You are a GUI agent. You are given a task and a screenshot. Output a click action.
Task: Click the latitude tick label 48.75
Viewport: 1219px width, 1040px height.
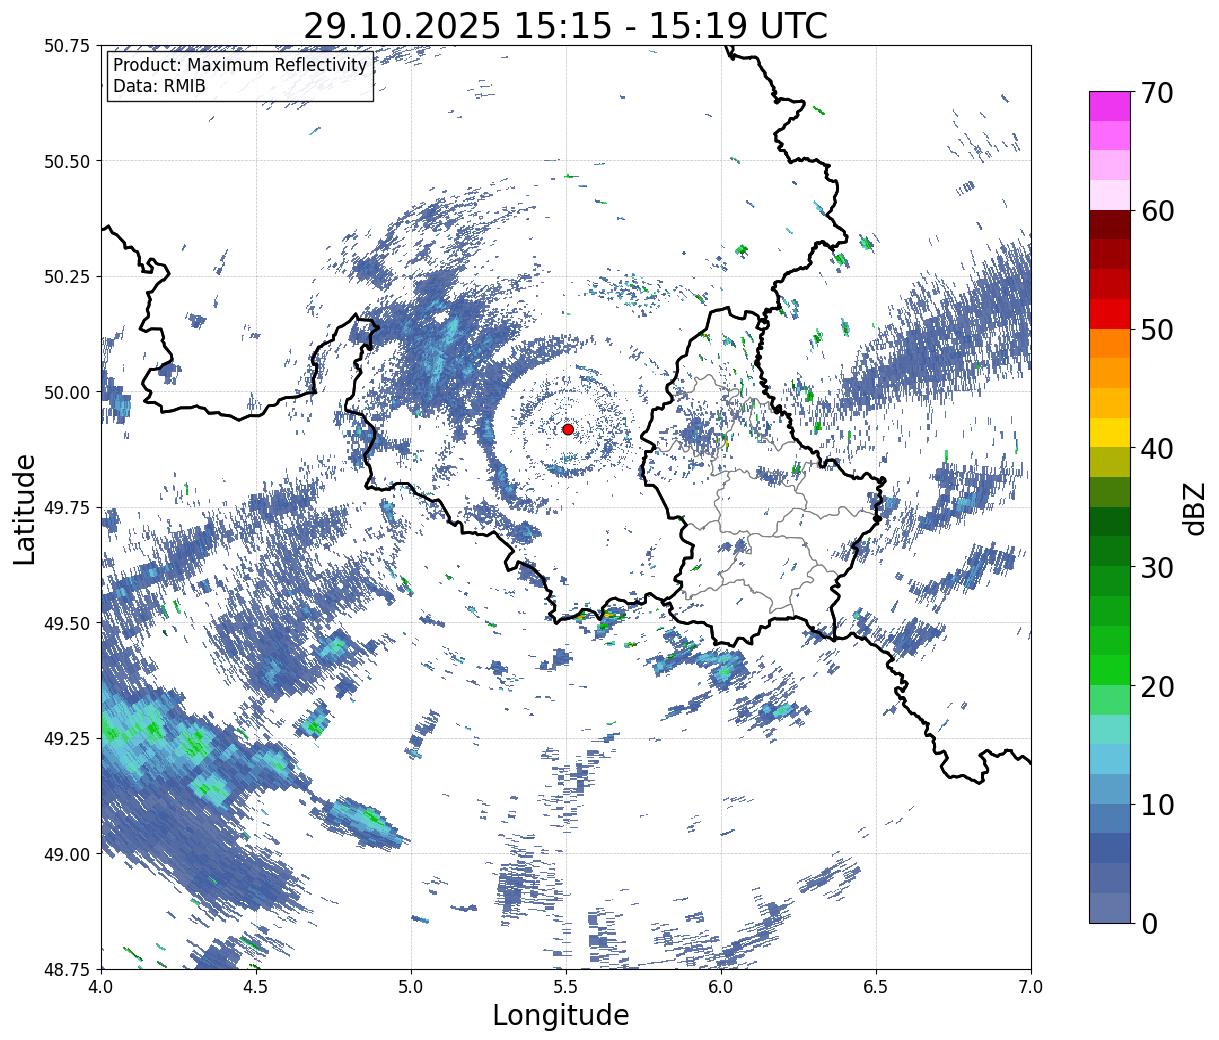tap(67, 969)
